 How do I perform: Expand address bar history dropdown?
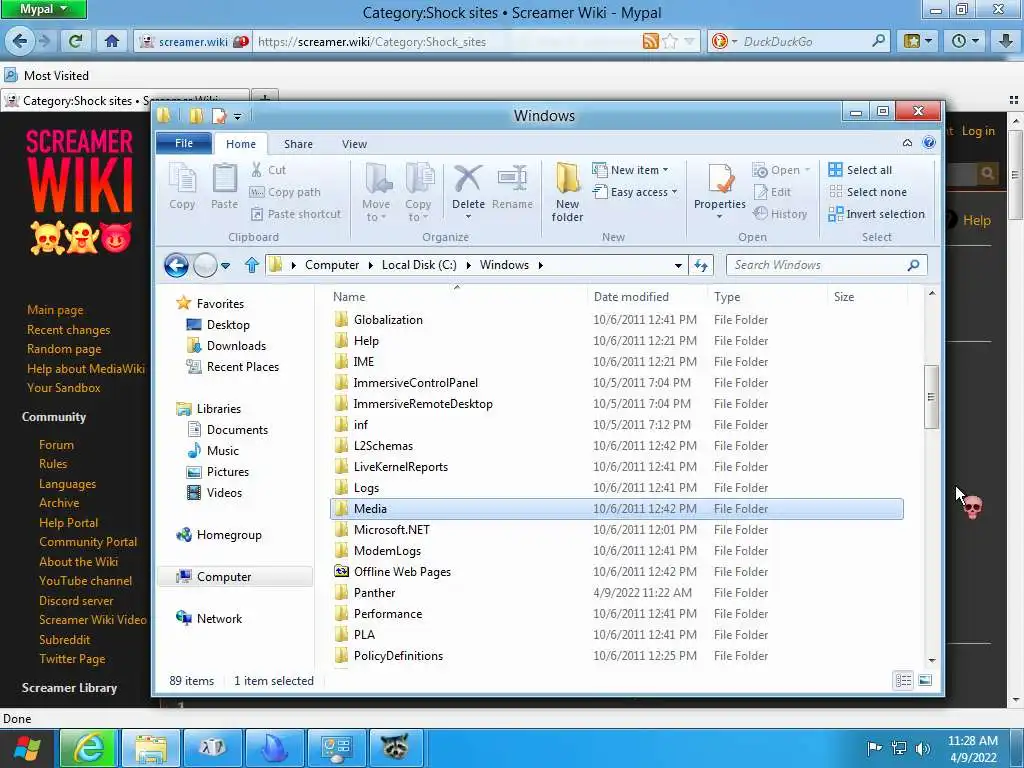(x=678, y=265)
